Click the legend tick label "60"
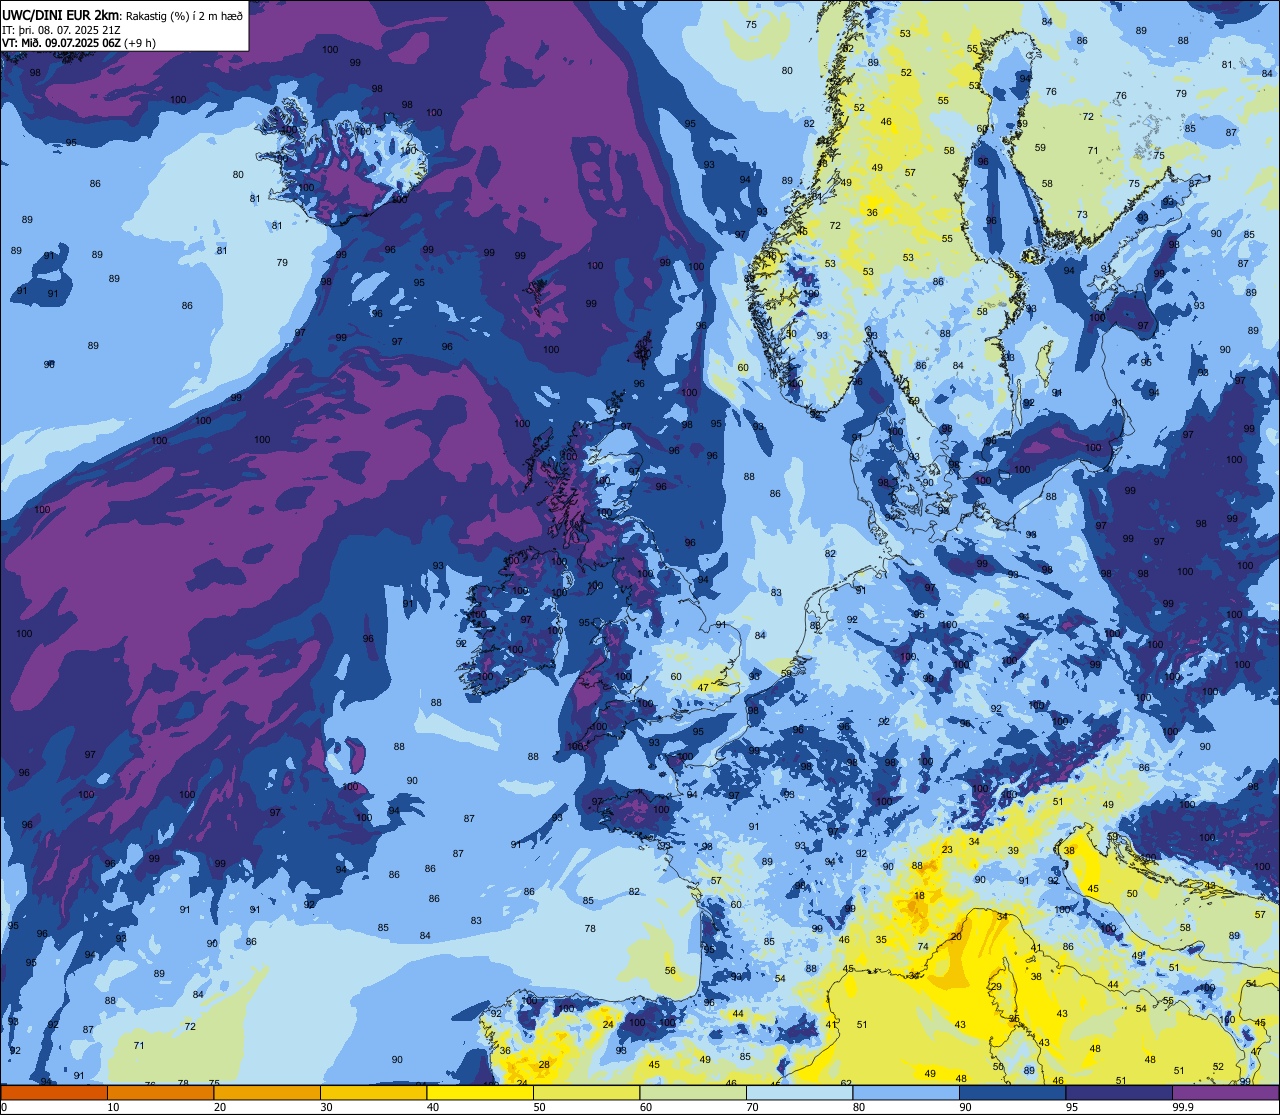 tap(646, 1107)
